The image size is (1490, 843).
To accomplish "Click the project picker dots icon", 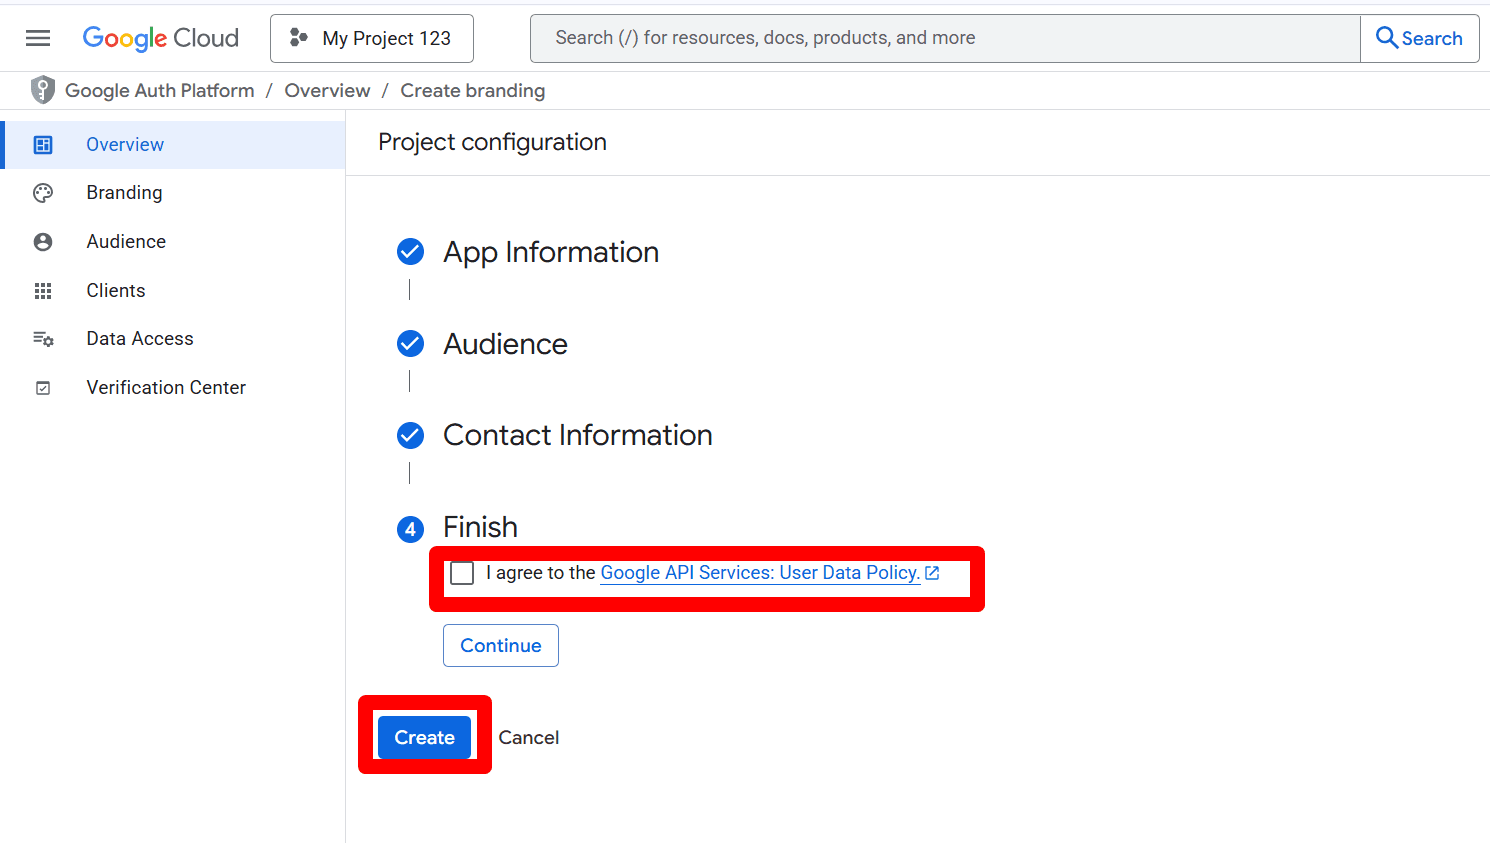I will pyautogui.click(x=298, y=38).
